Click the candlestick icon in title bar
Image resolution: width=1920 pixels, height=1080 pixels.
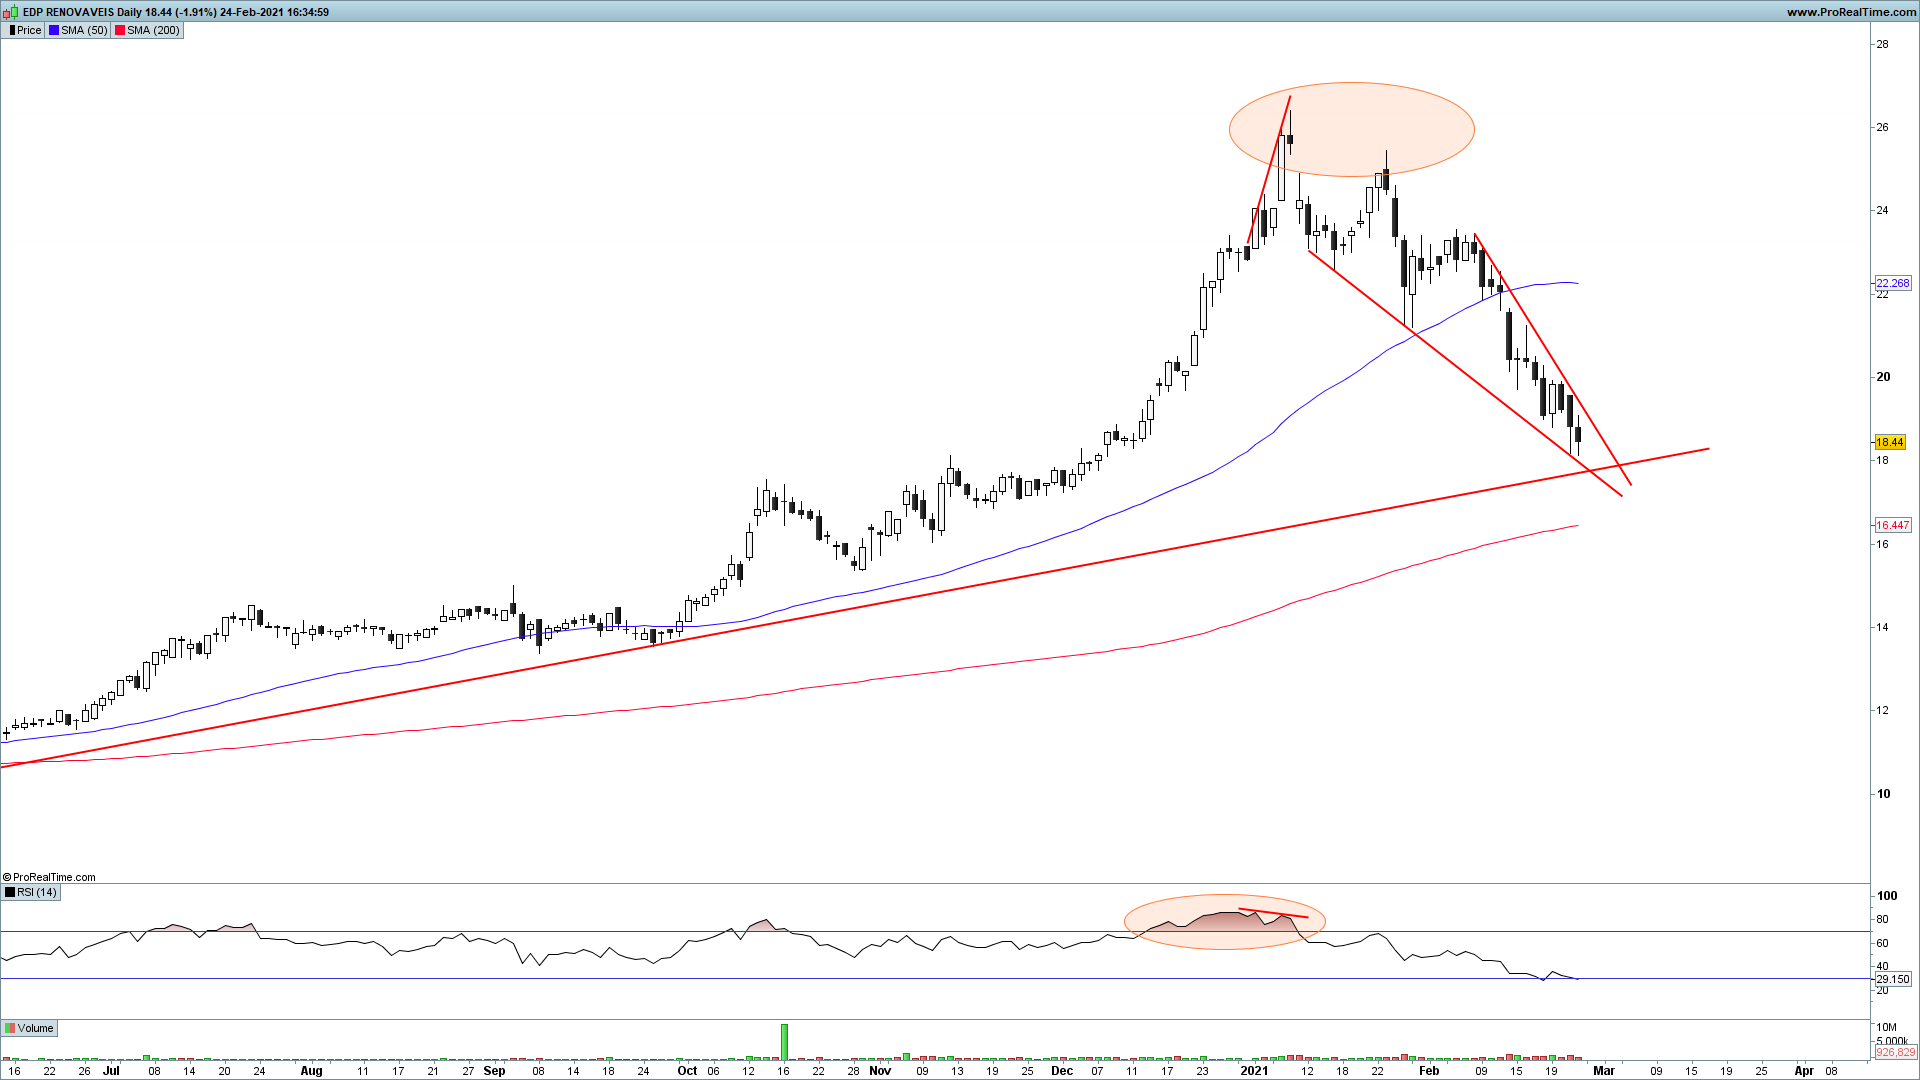(x=11, y=12)
